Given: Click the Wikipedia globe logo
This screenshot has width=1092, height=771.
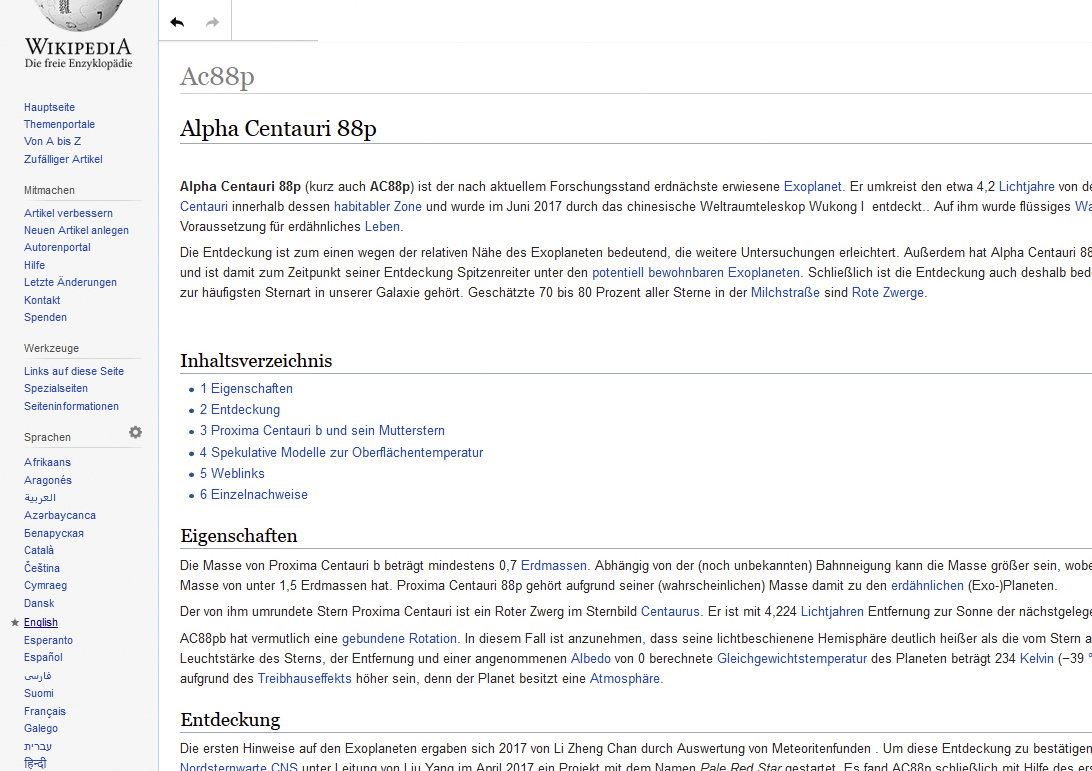Looking at the screenshot, I should [x=78, y=14].
